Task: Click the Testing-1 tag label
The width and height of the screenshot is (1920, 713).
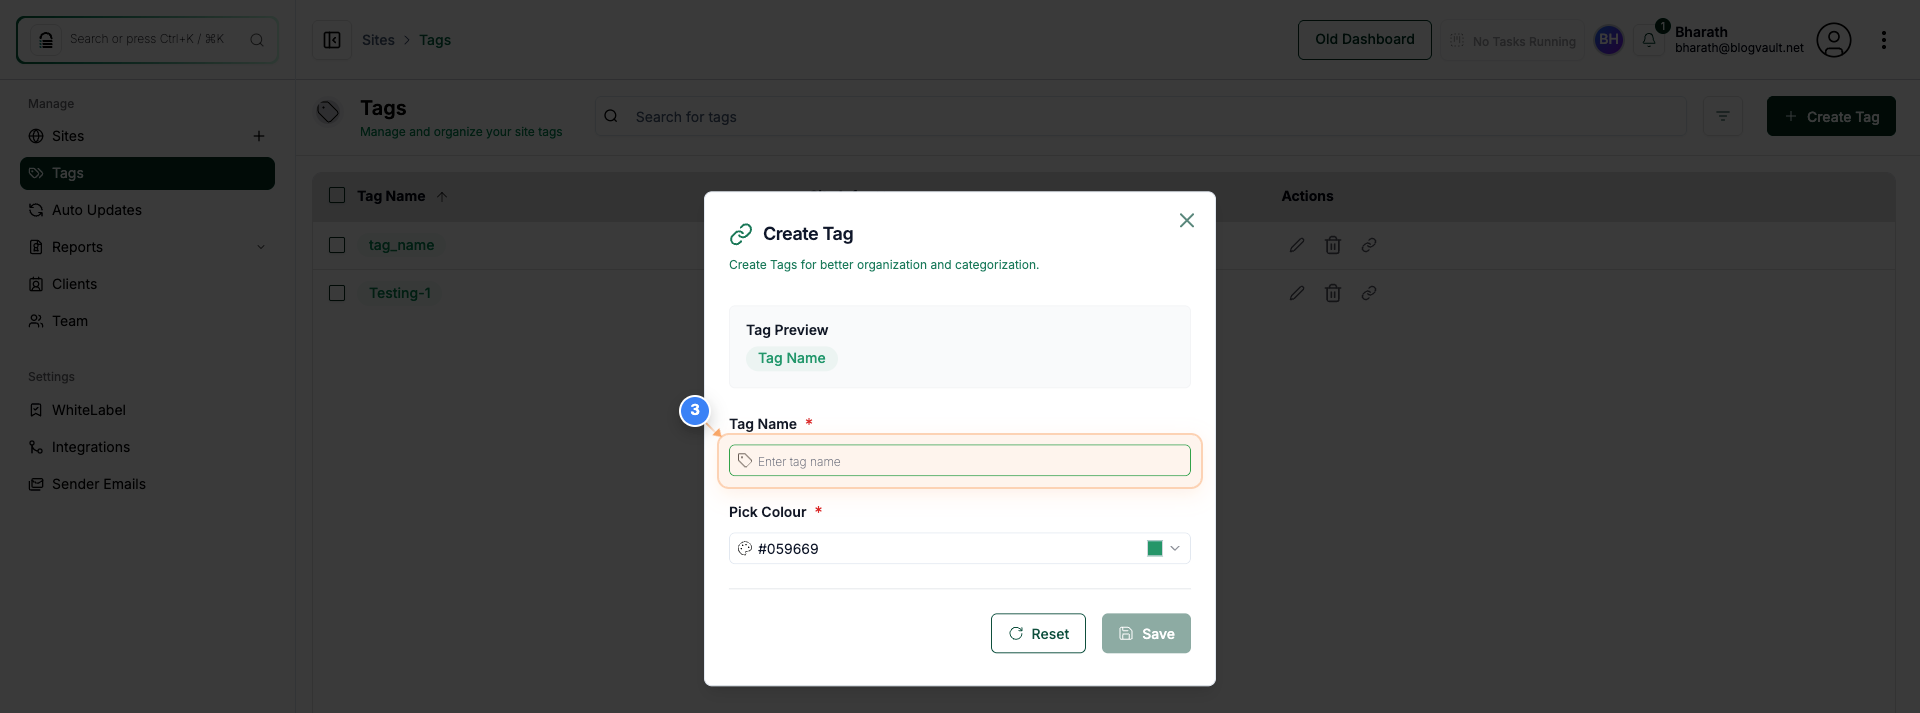Action: point(400,293)
